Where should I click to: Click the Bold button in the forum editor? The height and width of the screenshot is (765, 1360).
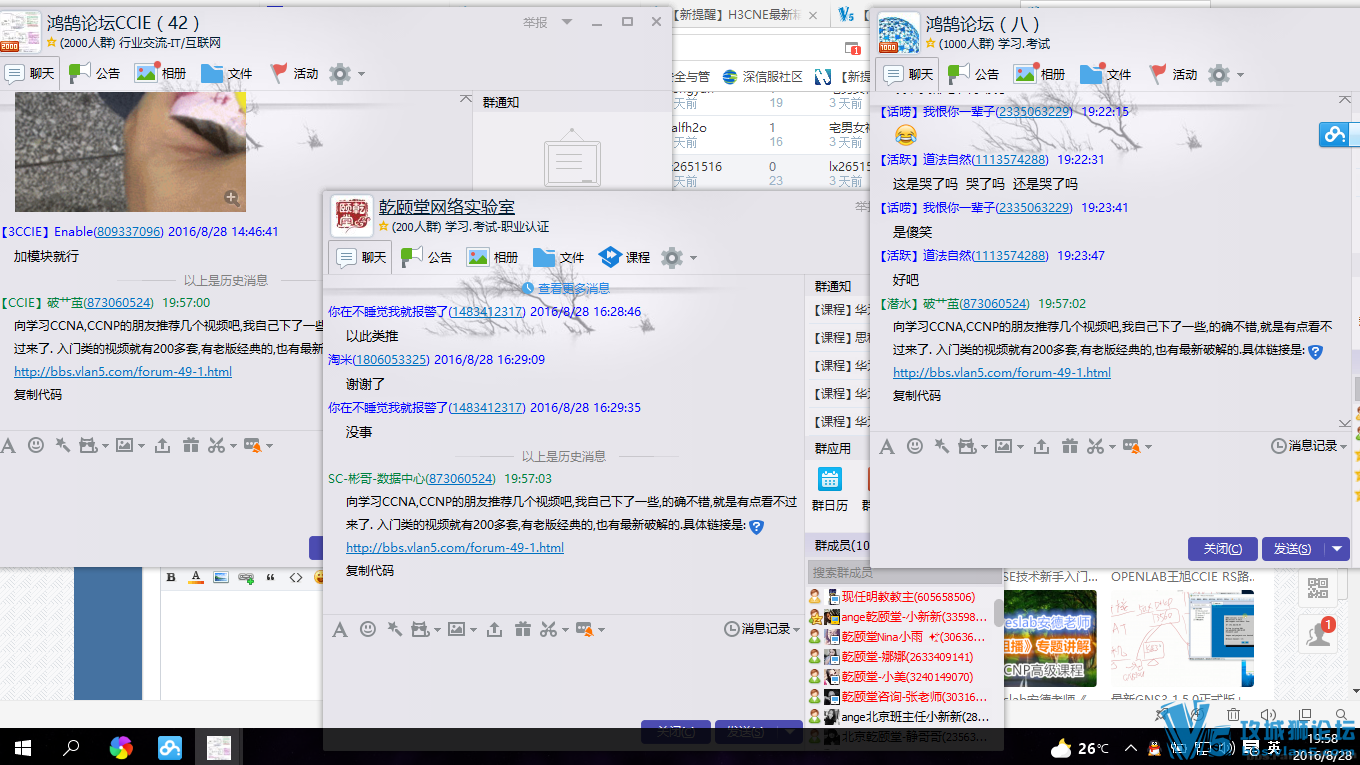coord(171,577)
